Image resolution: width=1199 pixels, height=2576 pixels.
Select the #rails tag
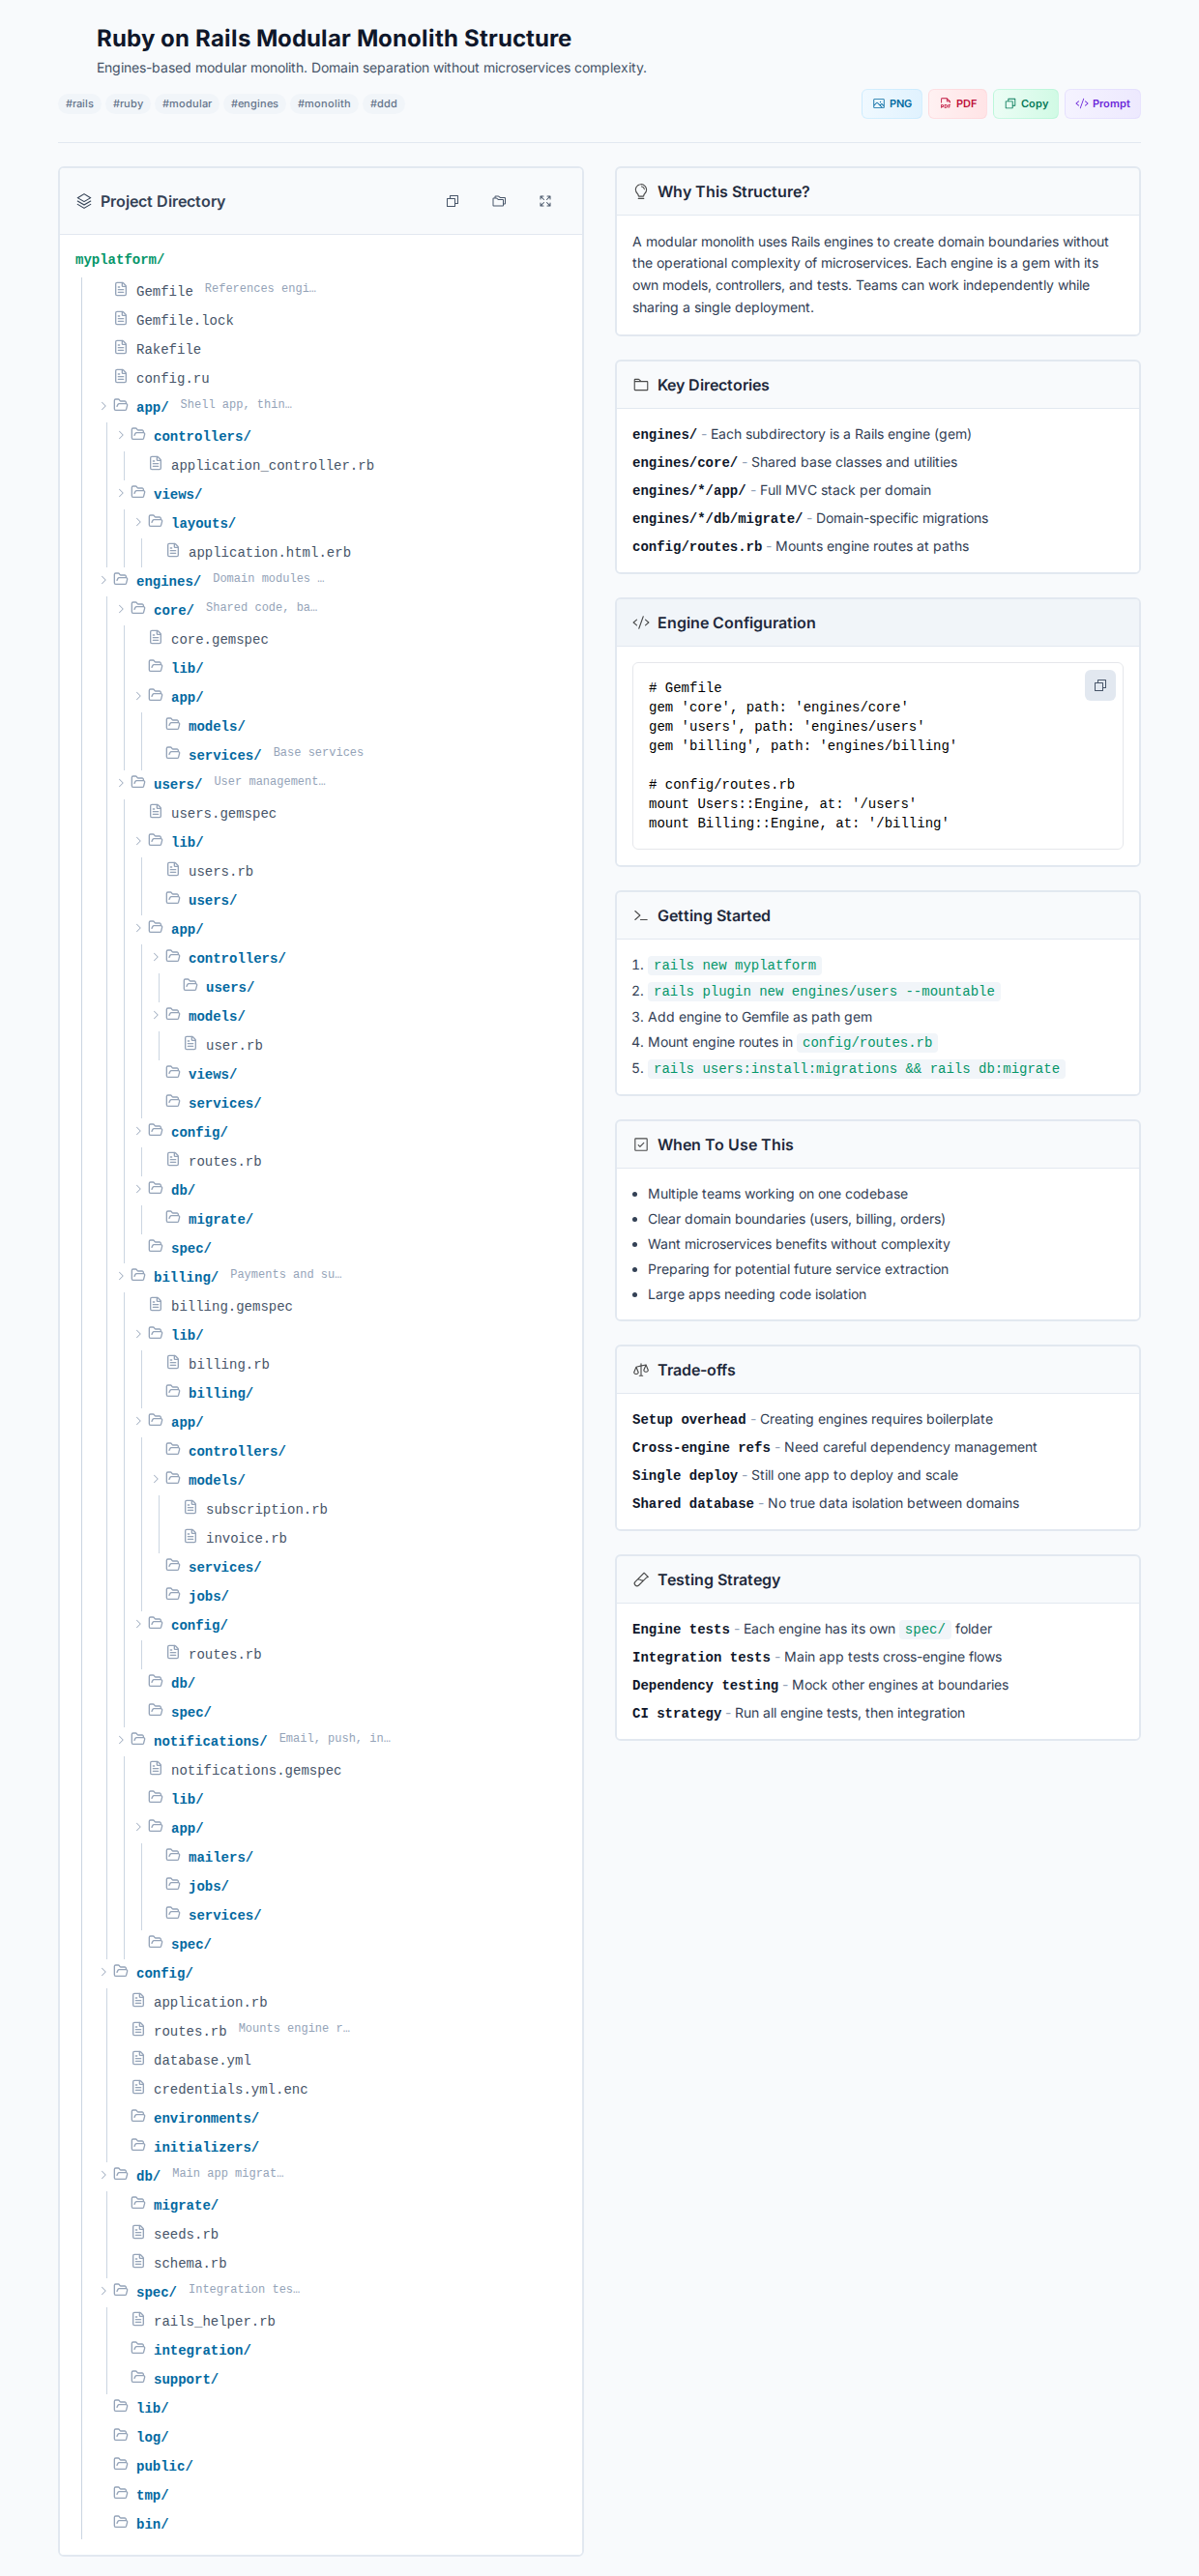pyautogui.click(x=80, y=104)
